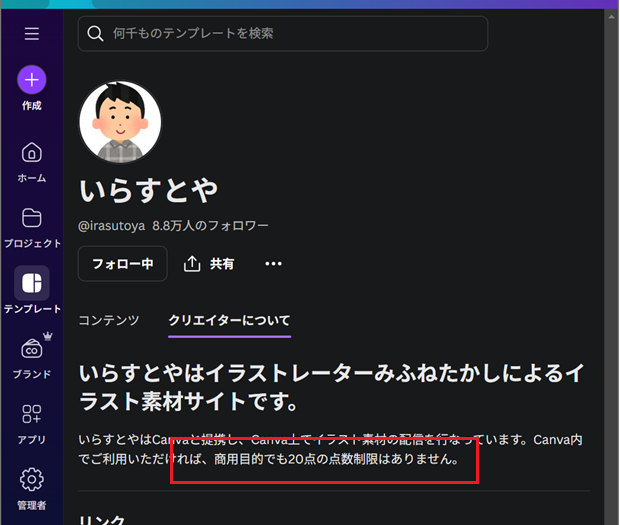The height and width of the screenshot is (525, 620).
Task: Open the hamburger menu icon
Action: point(32,34)
